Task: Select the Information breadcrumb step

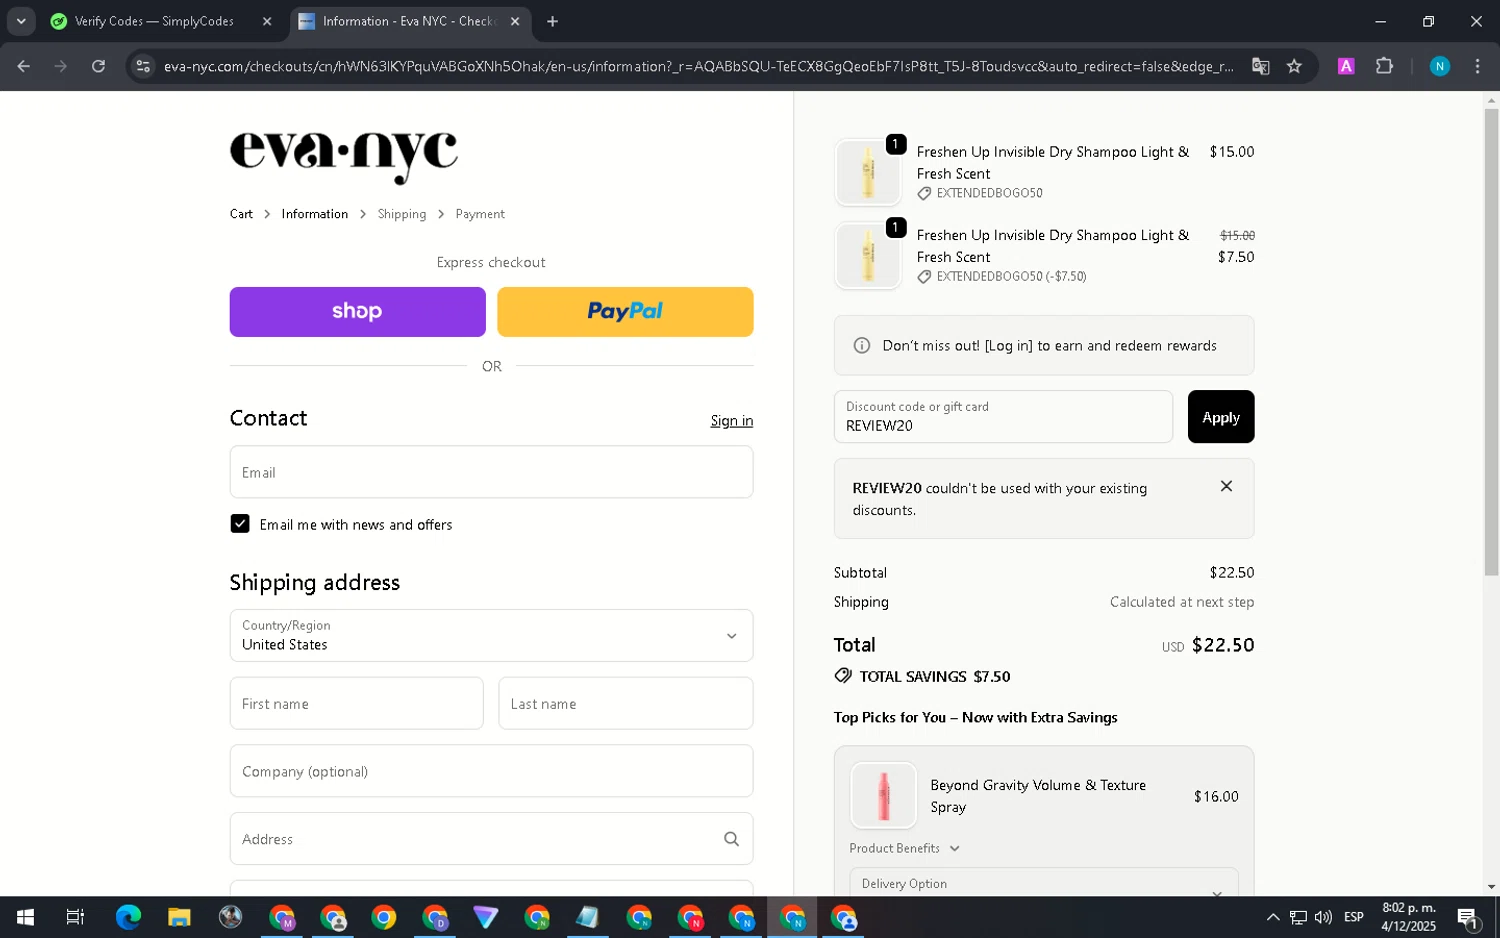Action: click(315, 214)
